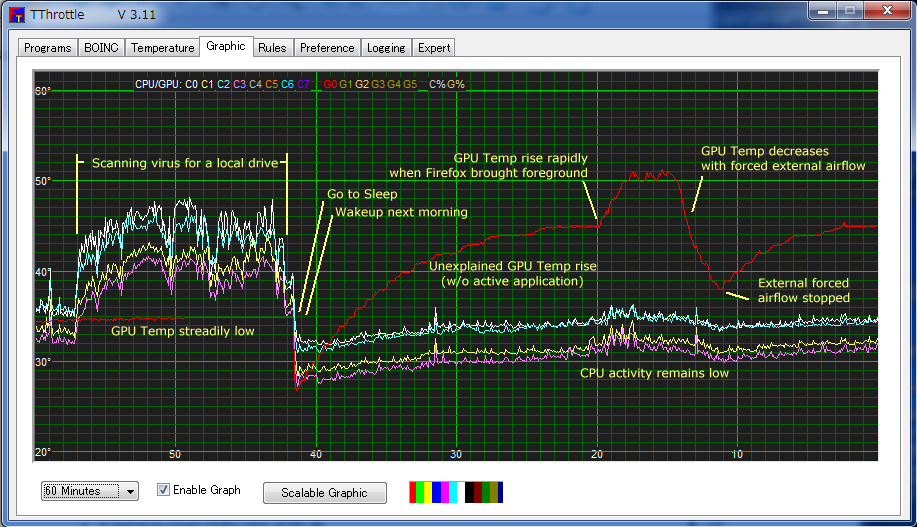
Task: Click the G3 GPU legend label
Action: (x=378, y=84)
